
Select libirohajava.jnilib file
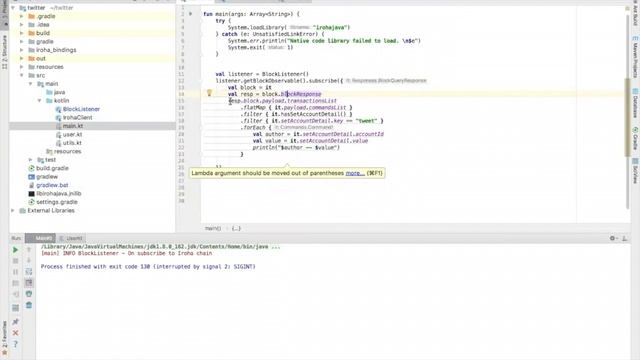coord(58,193)
